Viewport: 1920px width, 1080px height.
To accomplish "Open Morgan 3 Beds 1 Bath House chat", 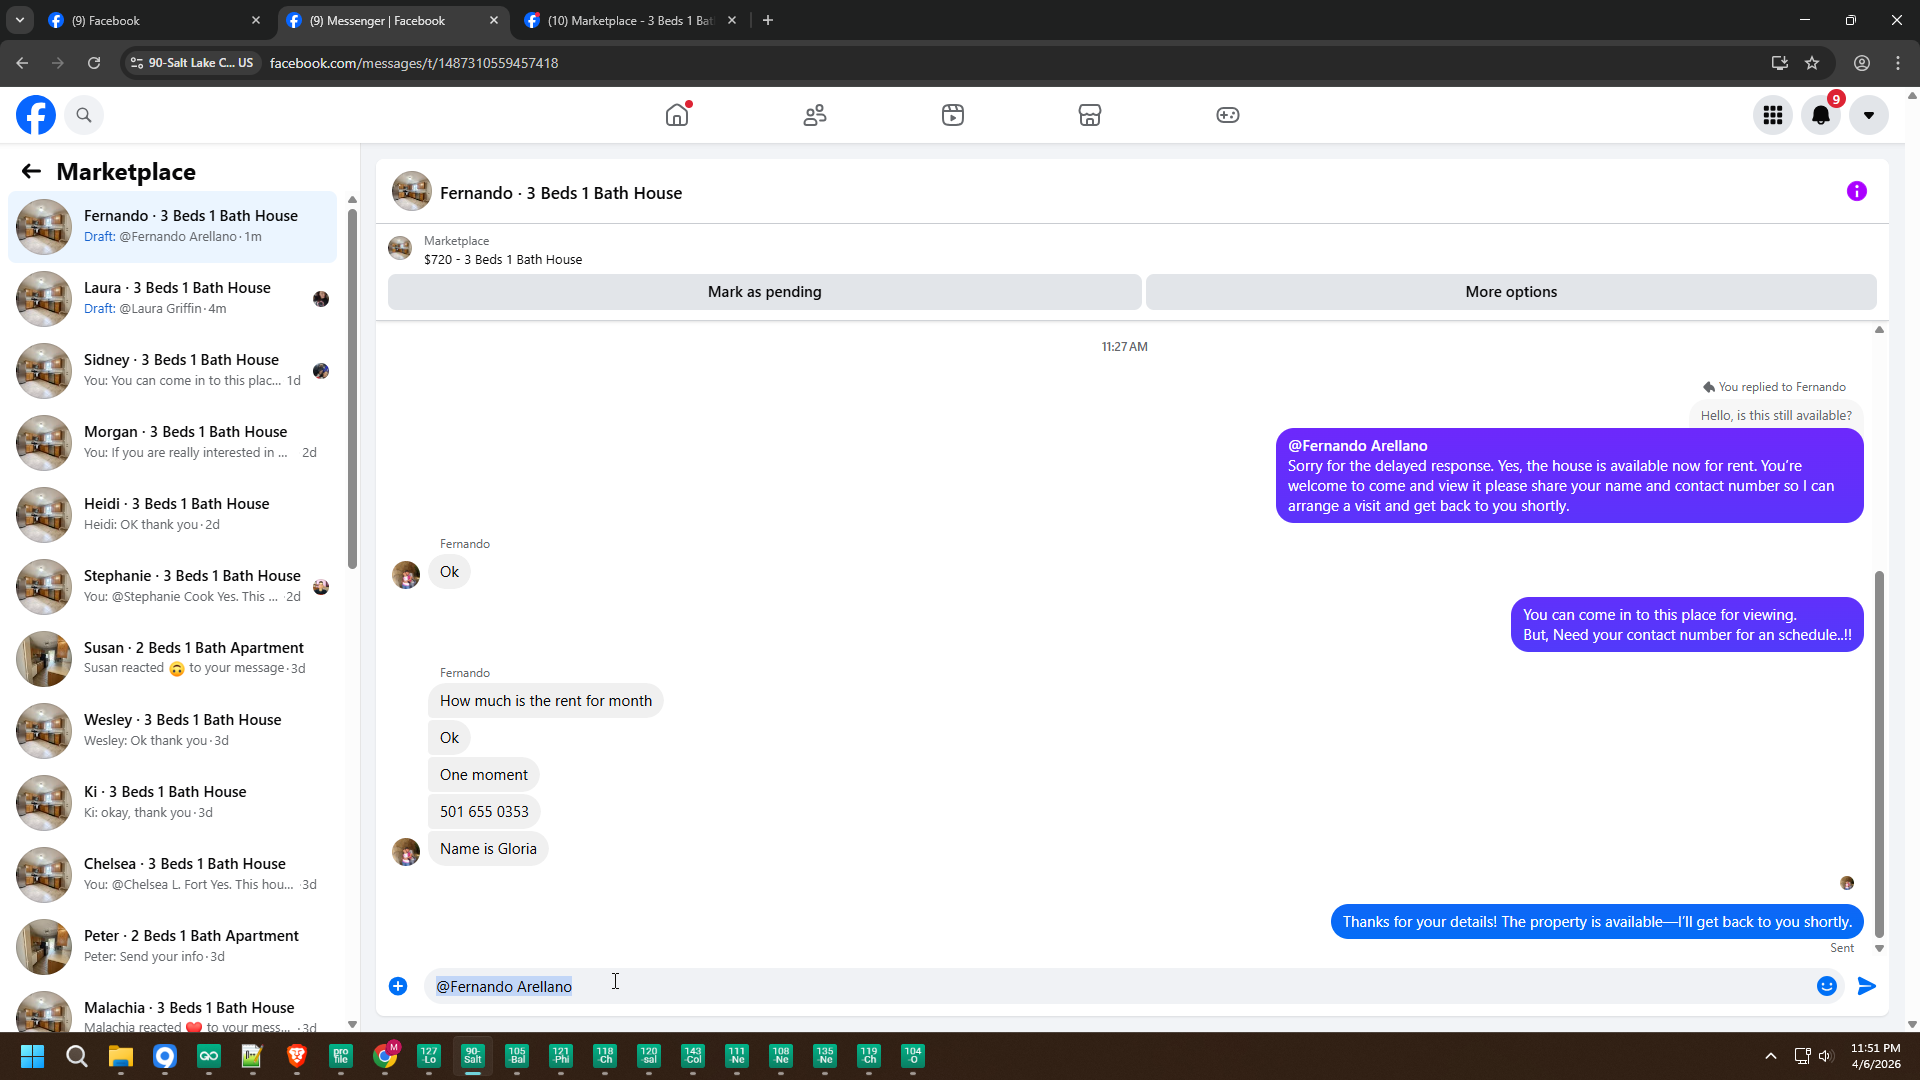I will coord(172,443).
